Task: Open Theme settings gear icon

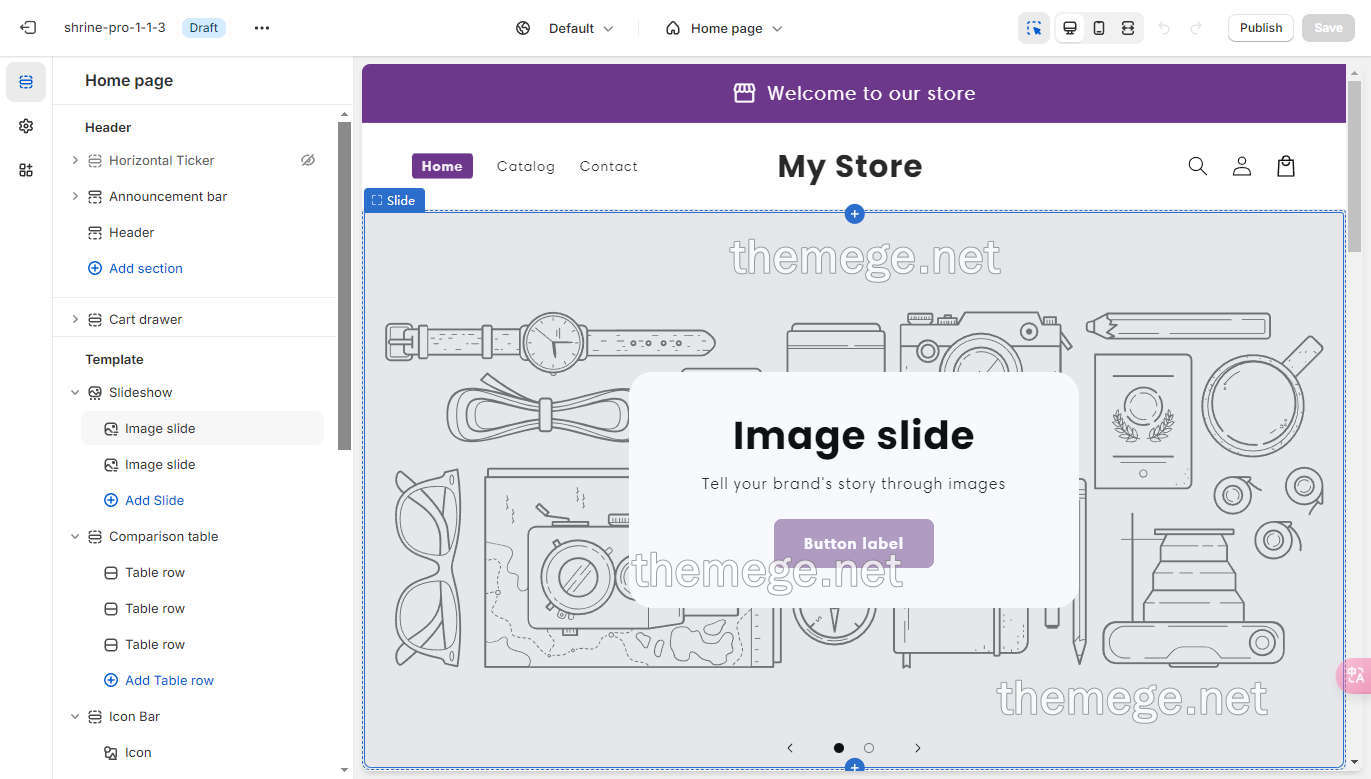Action: coord(26,126)
